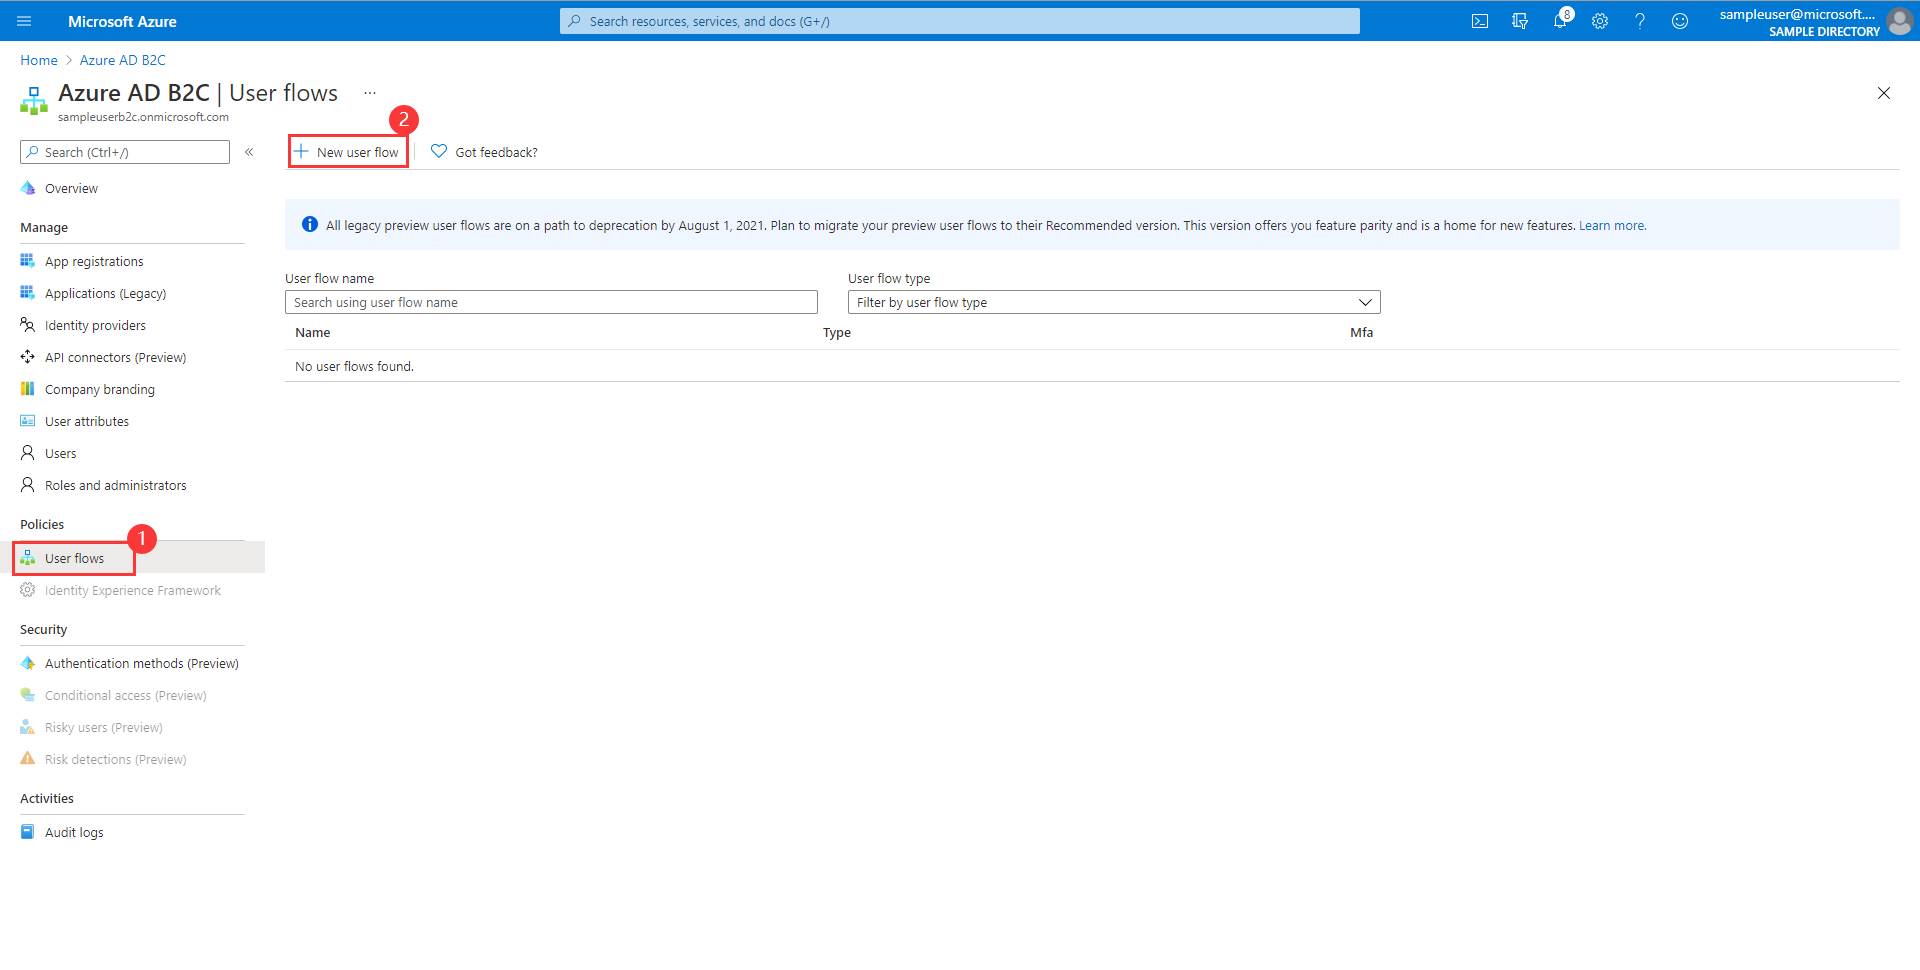Focus the global resource search bar
1920x970 pixels.
[x=960, y=21]
